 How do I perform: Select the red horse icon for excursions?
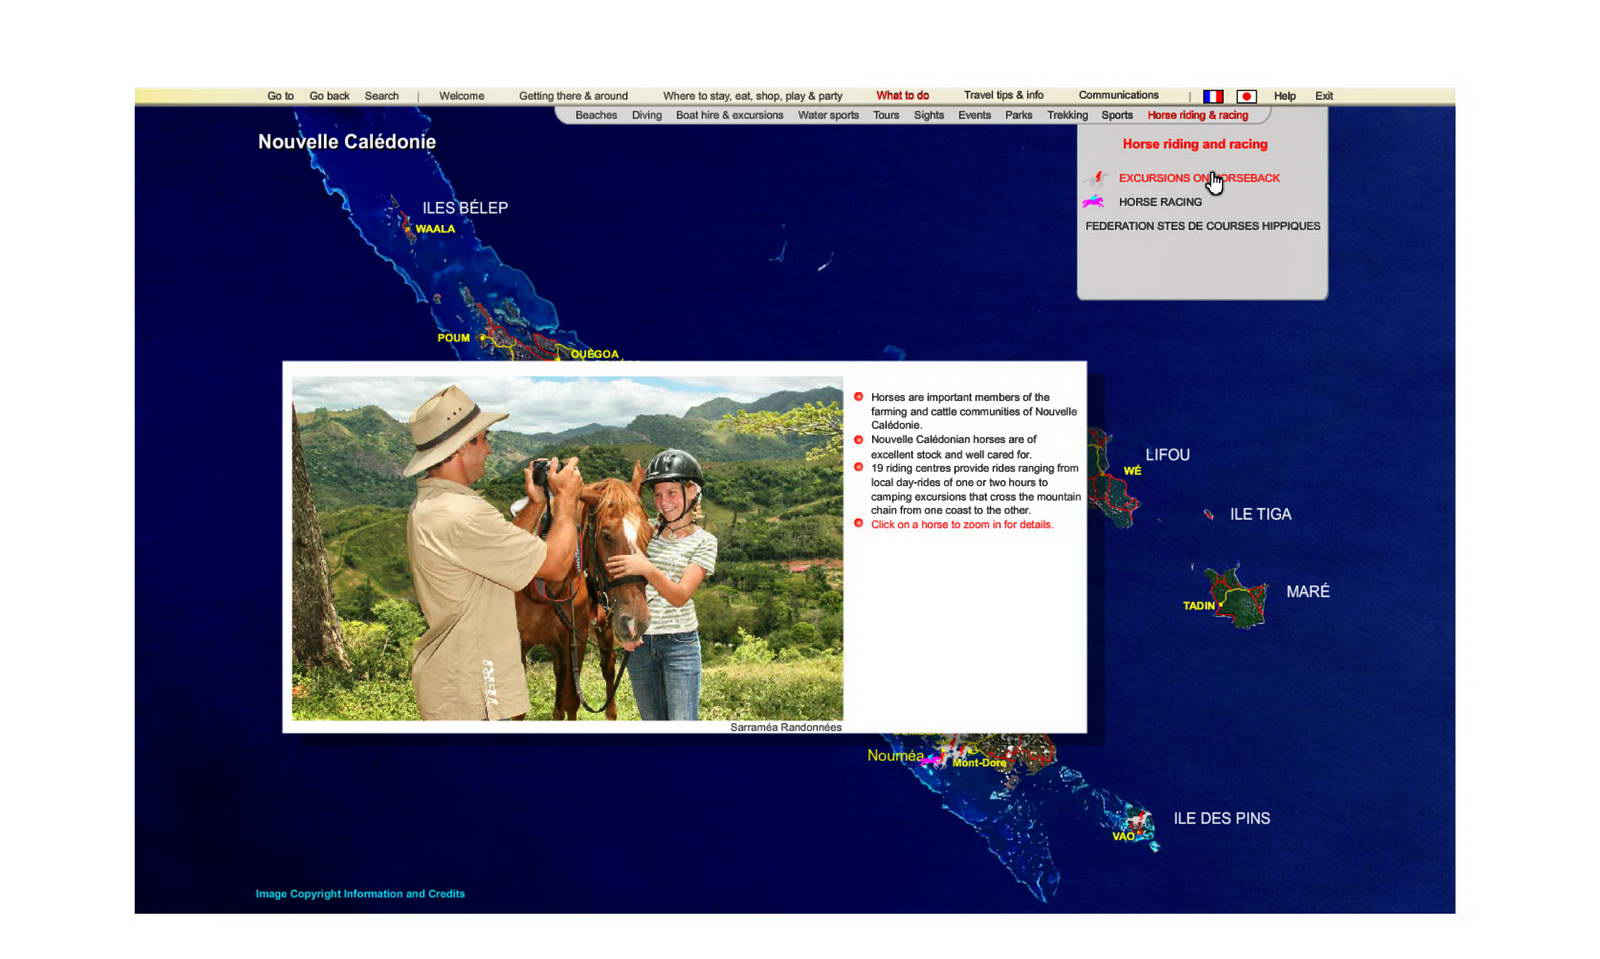pos(1097,178)
